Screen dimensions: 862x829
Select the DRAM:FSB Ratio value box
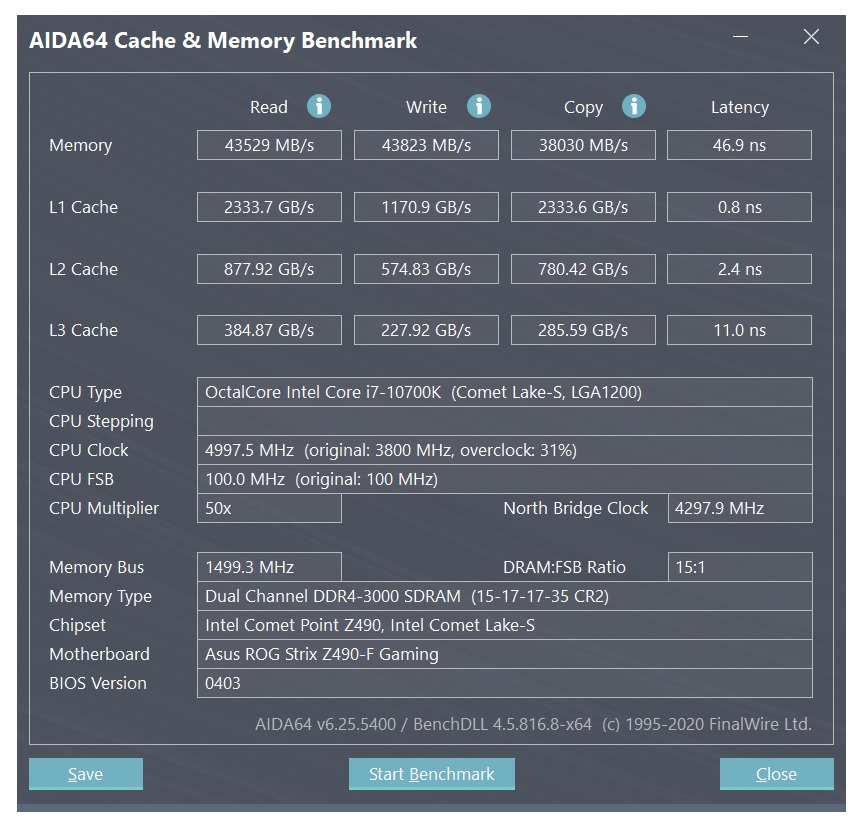pos(739,567)
